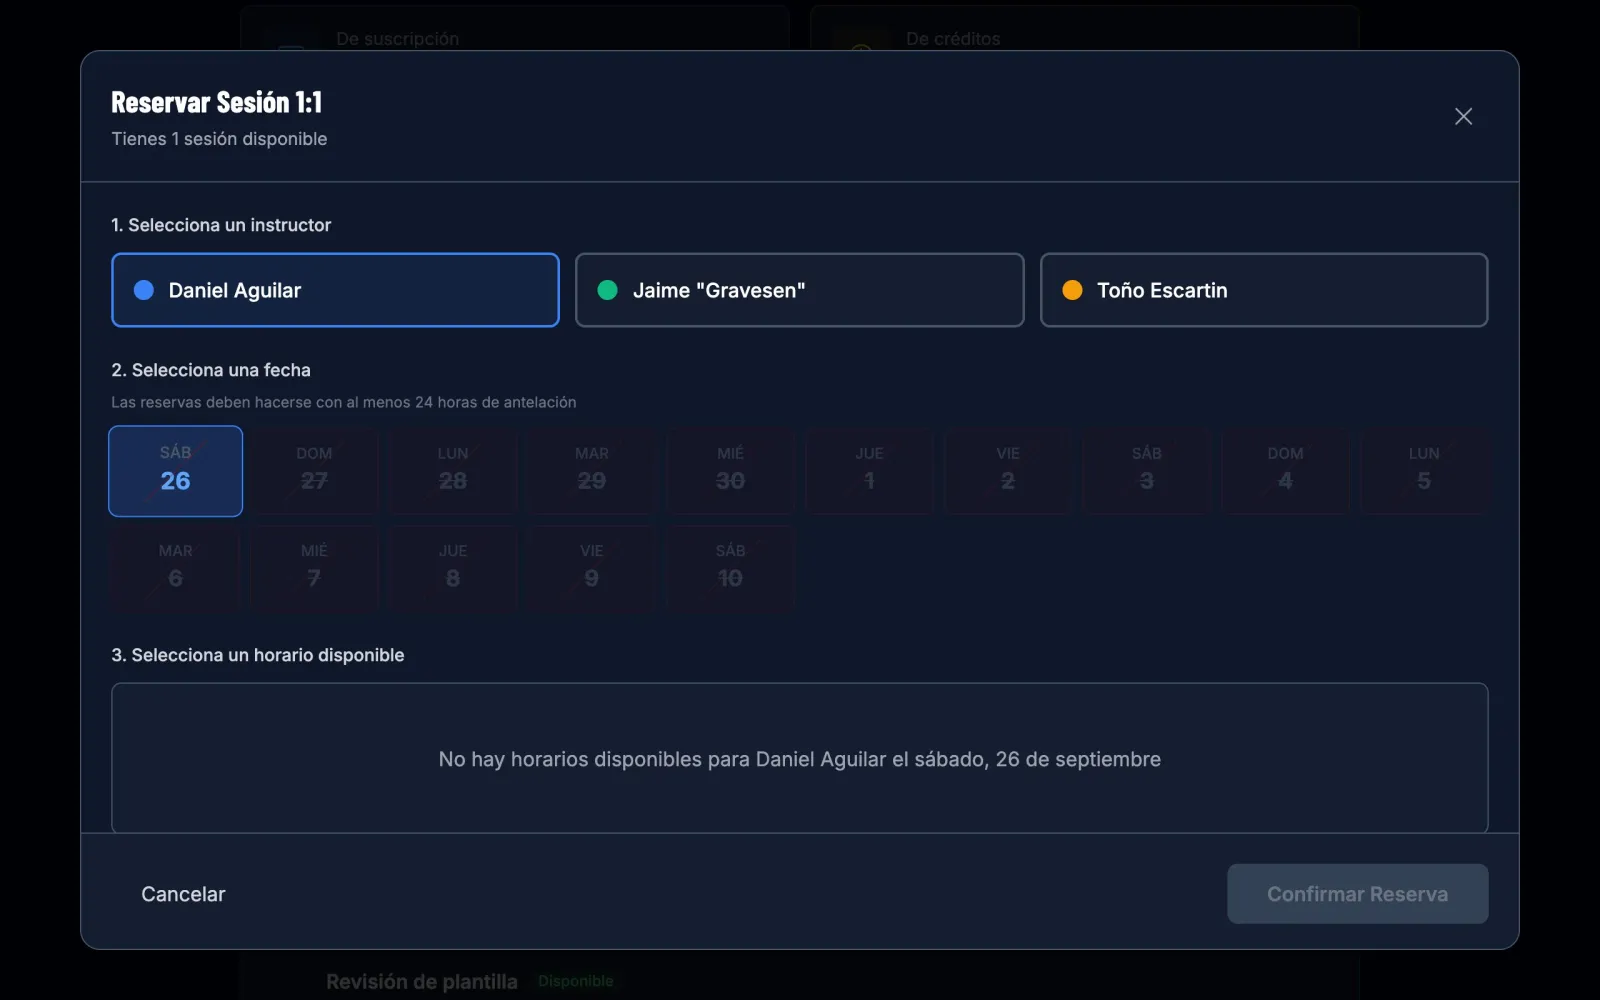Select date MIÉ 7

314,568
